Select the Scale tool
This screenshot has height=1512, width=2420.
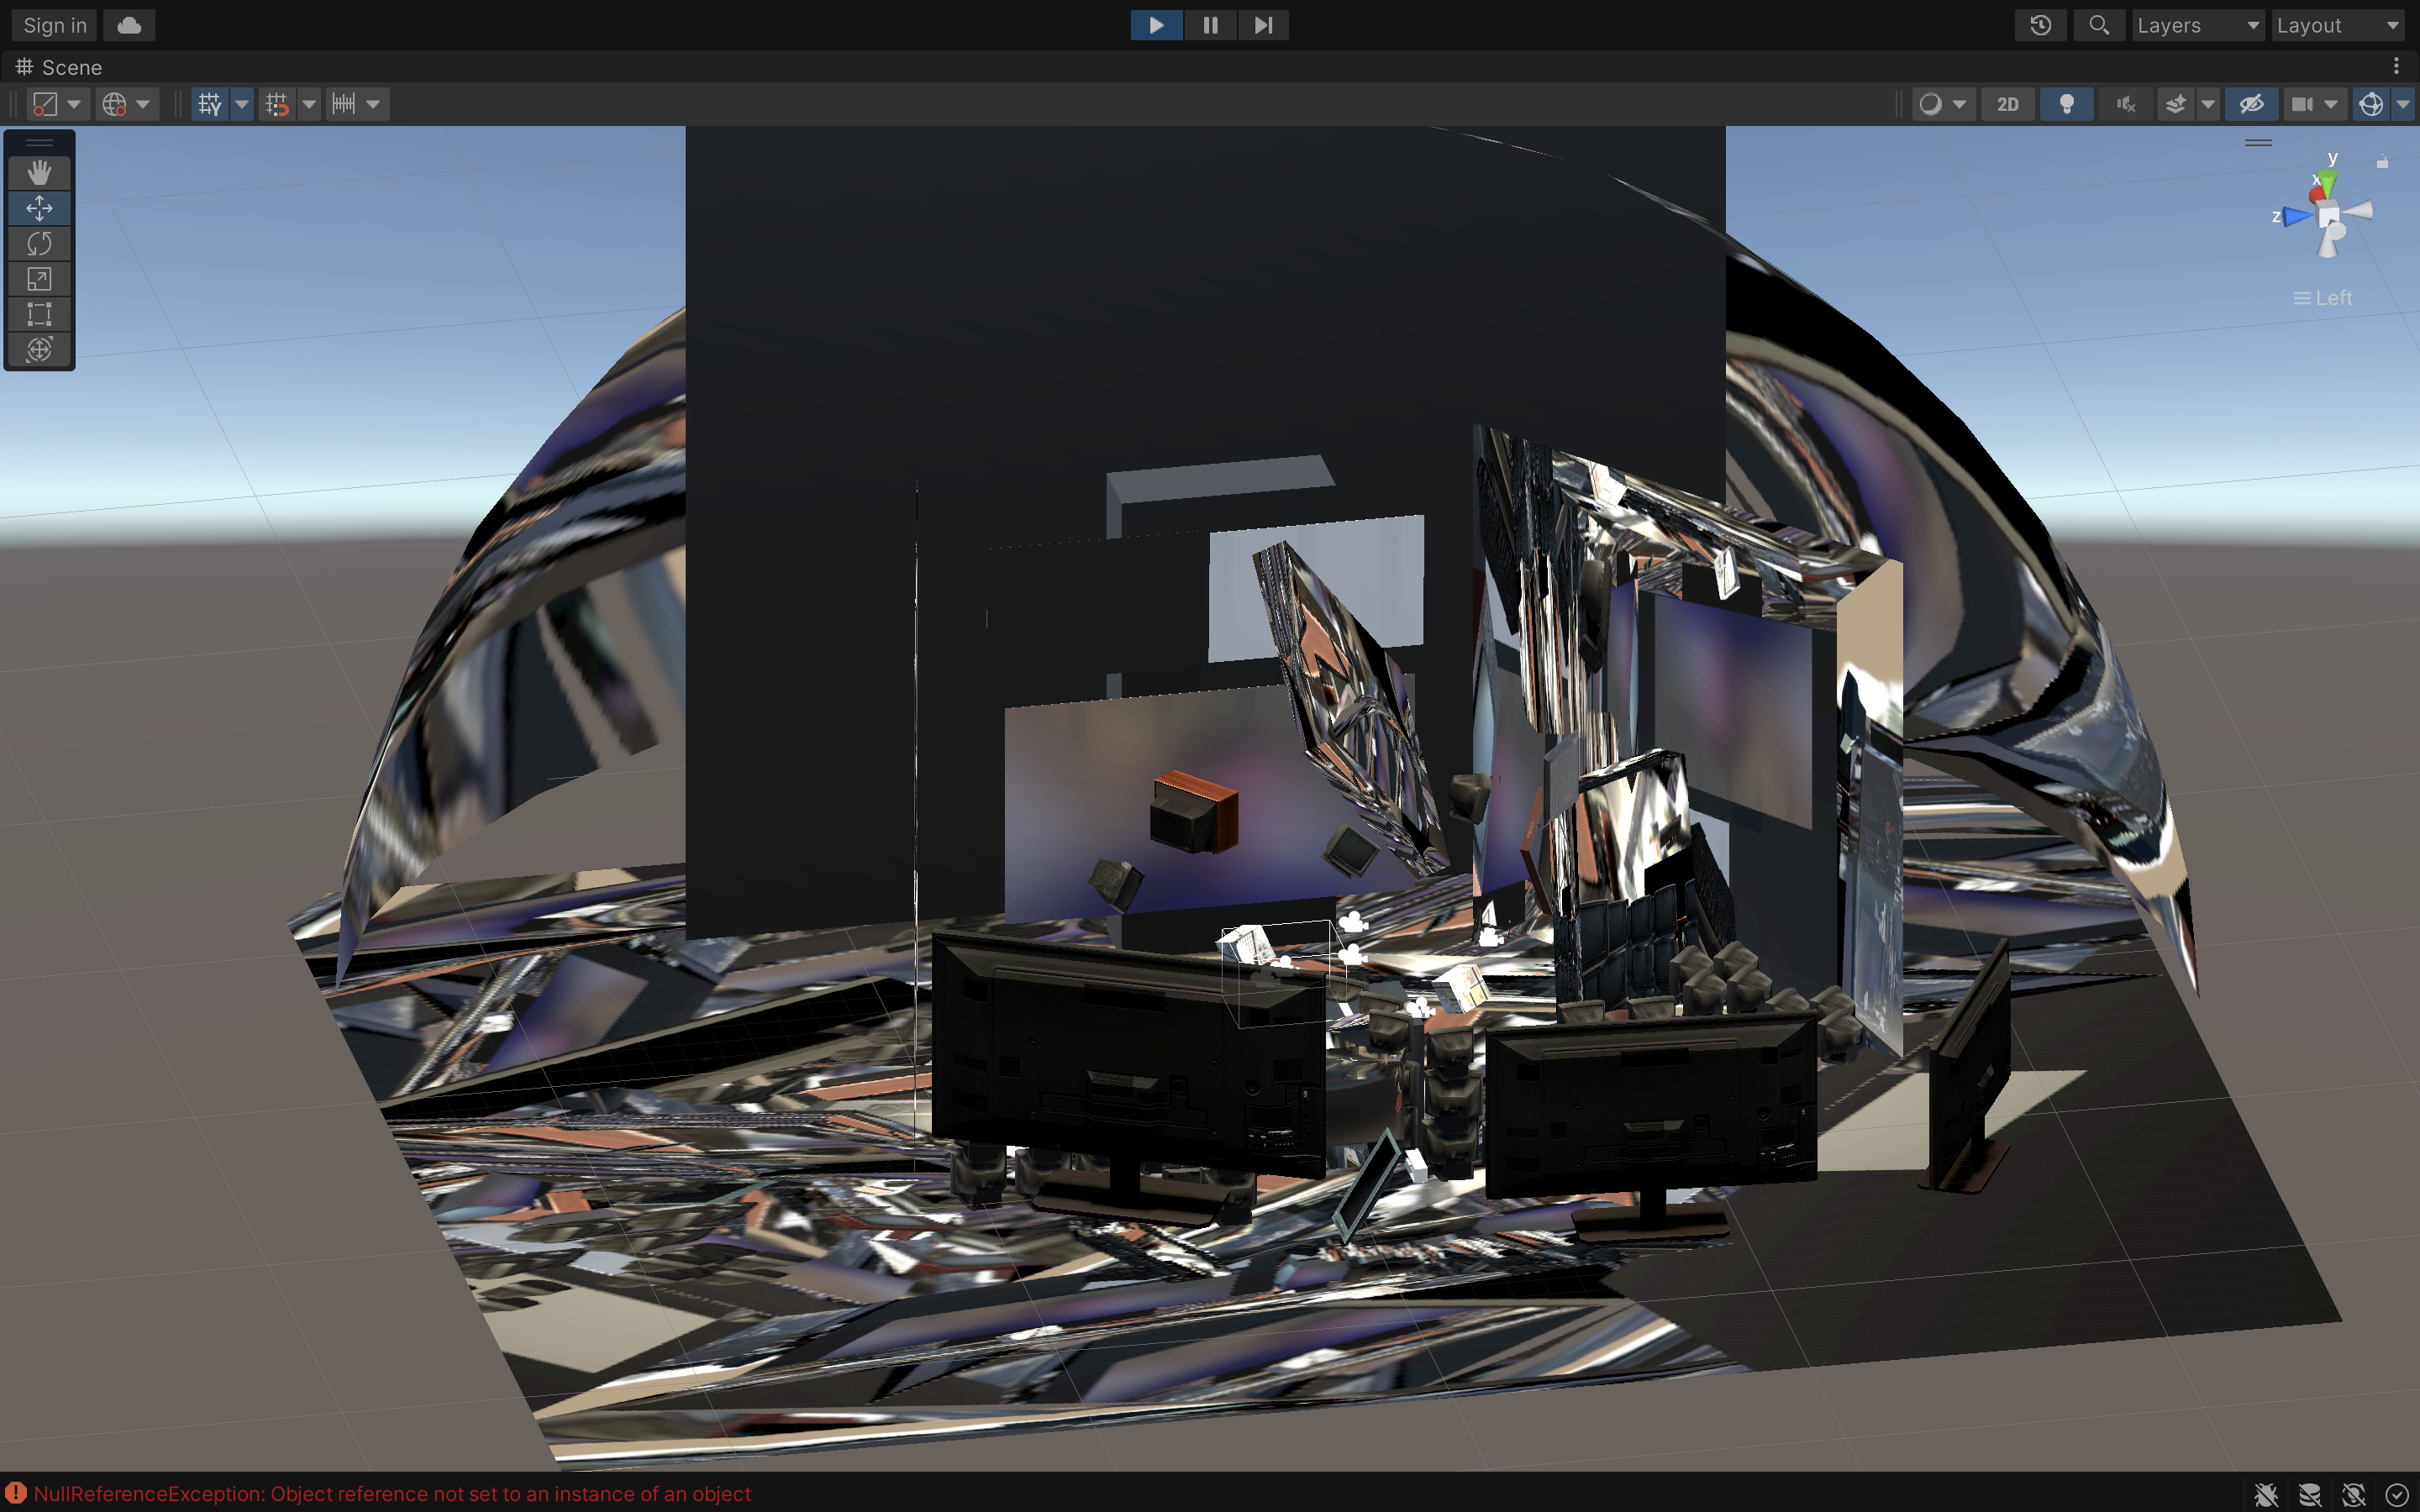pos(39,279)
